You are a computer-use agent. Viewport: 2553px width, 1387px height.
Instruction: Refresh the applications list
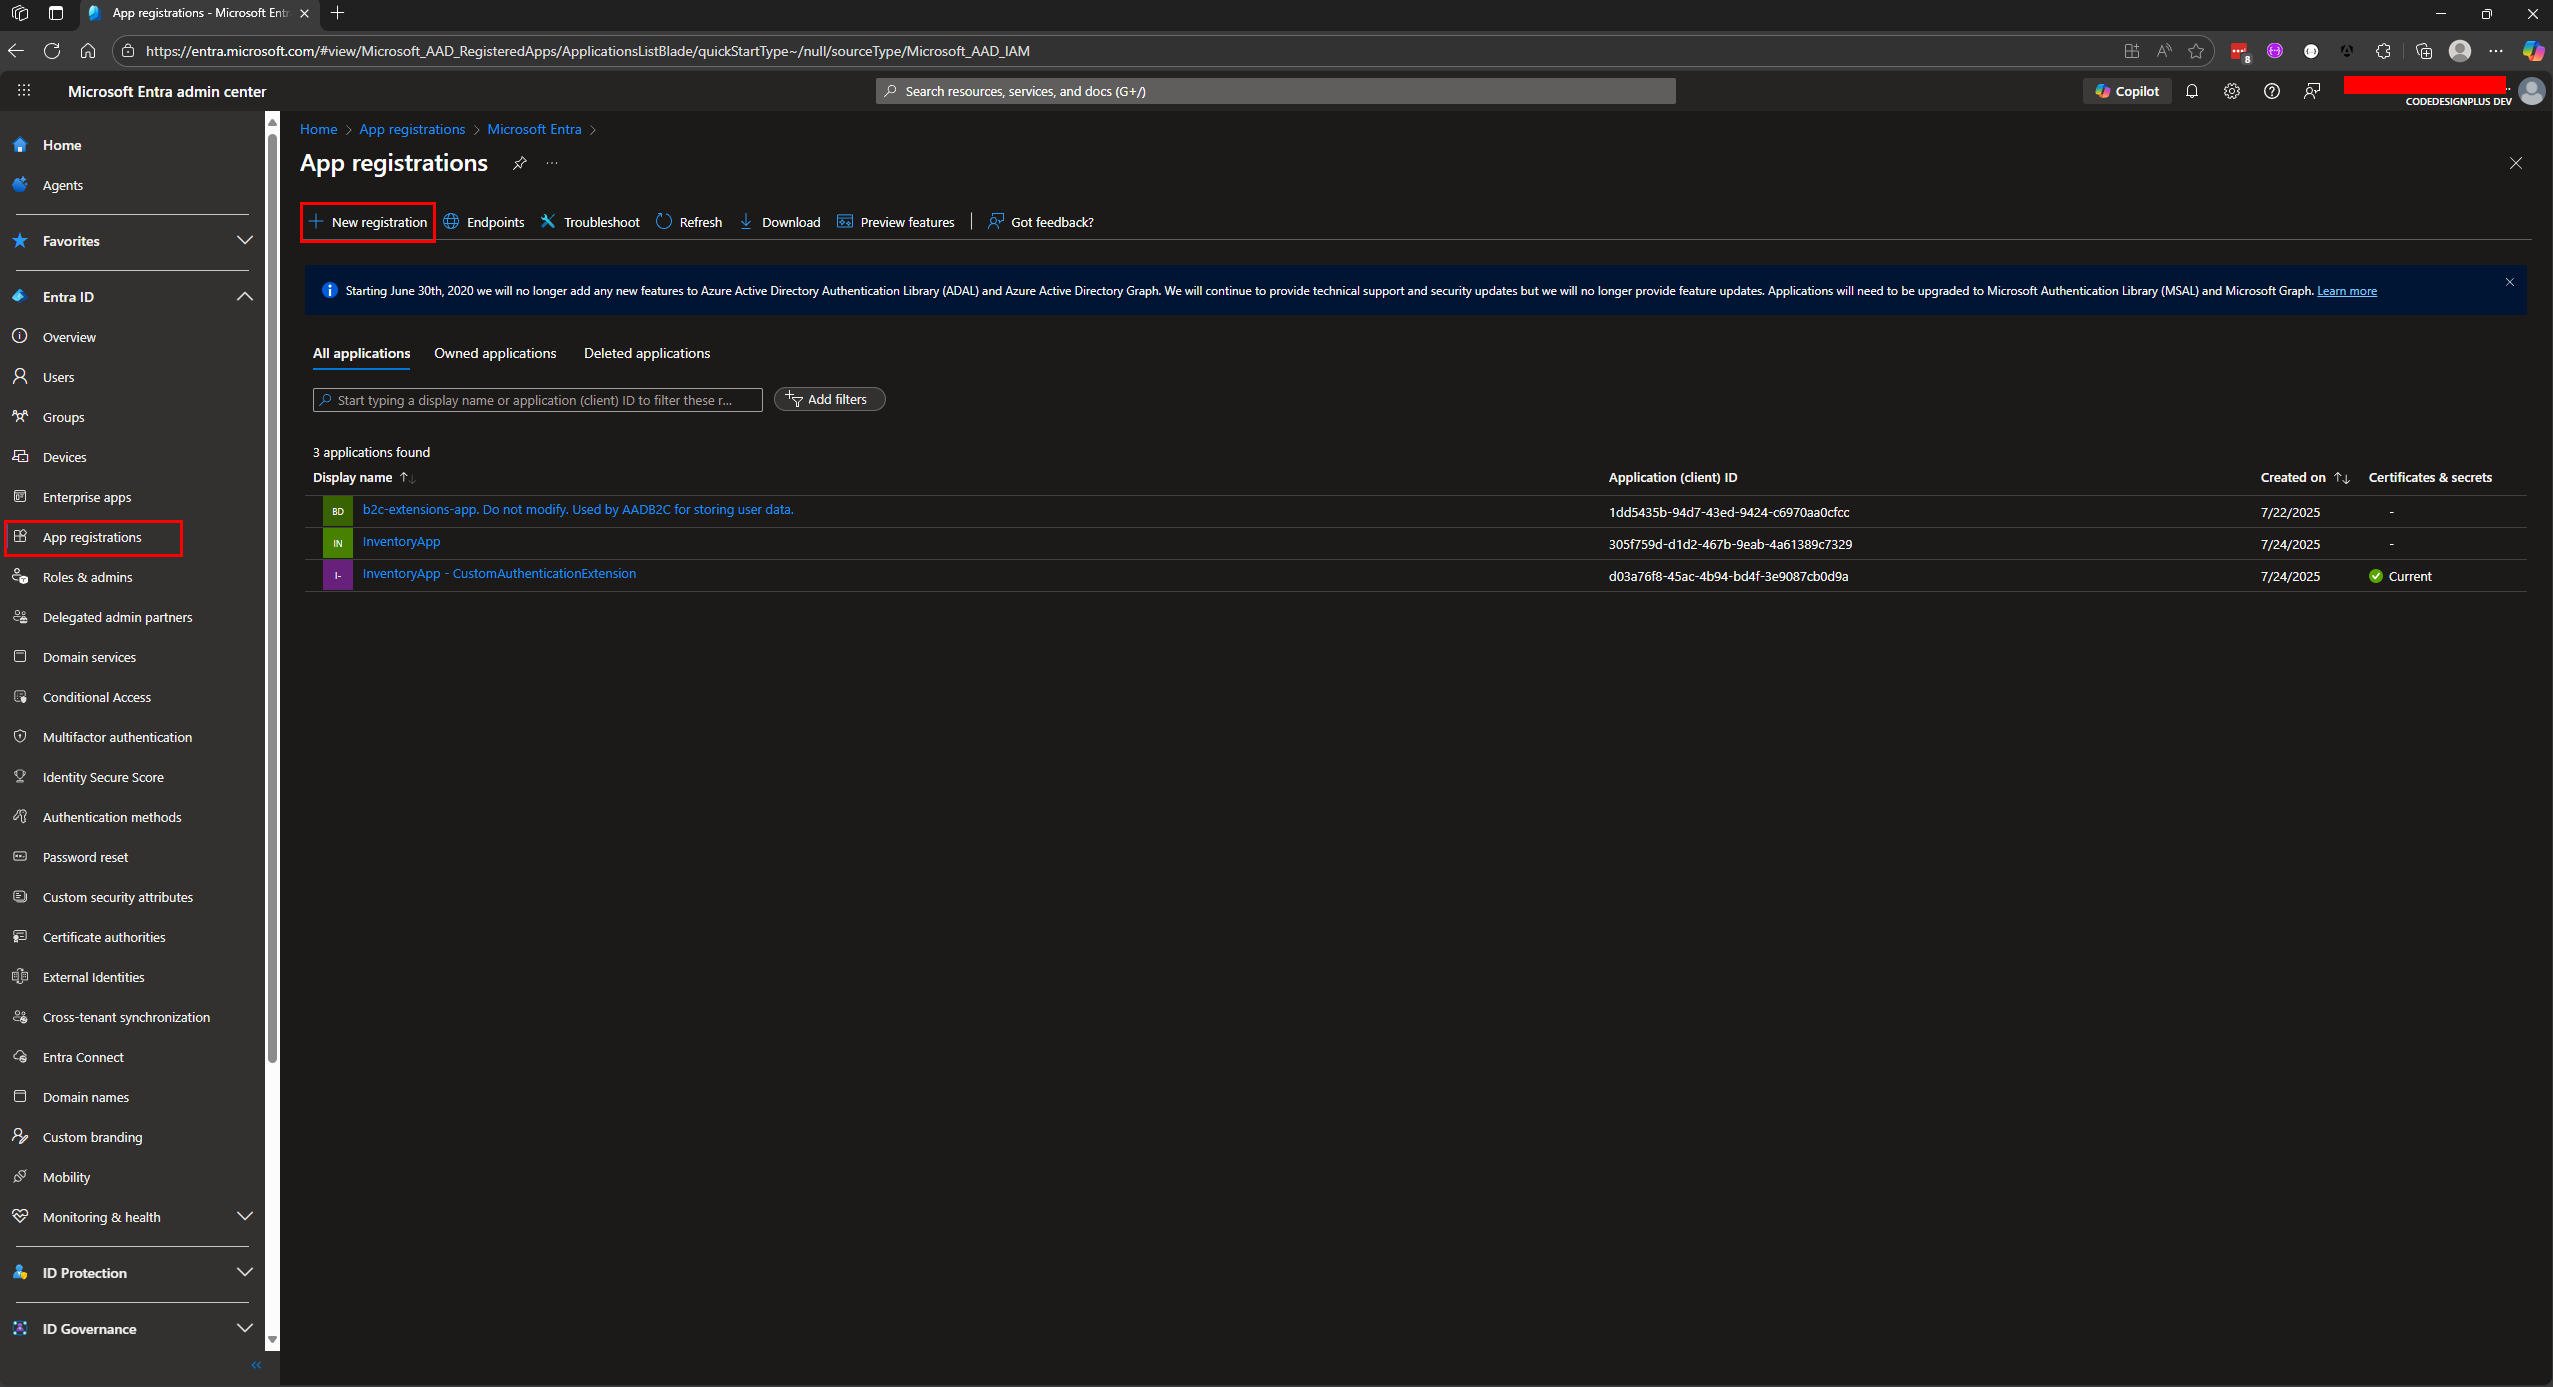point(689,222)
